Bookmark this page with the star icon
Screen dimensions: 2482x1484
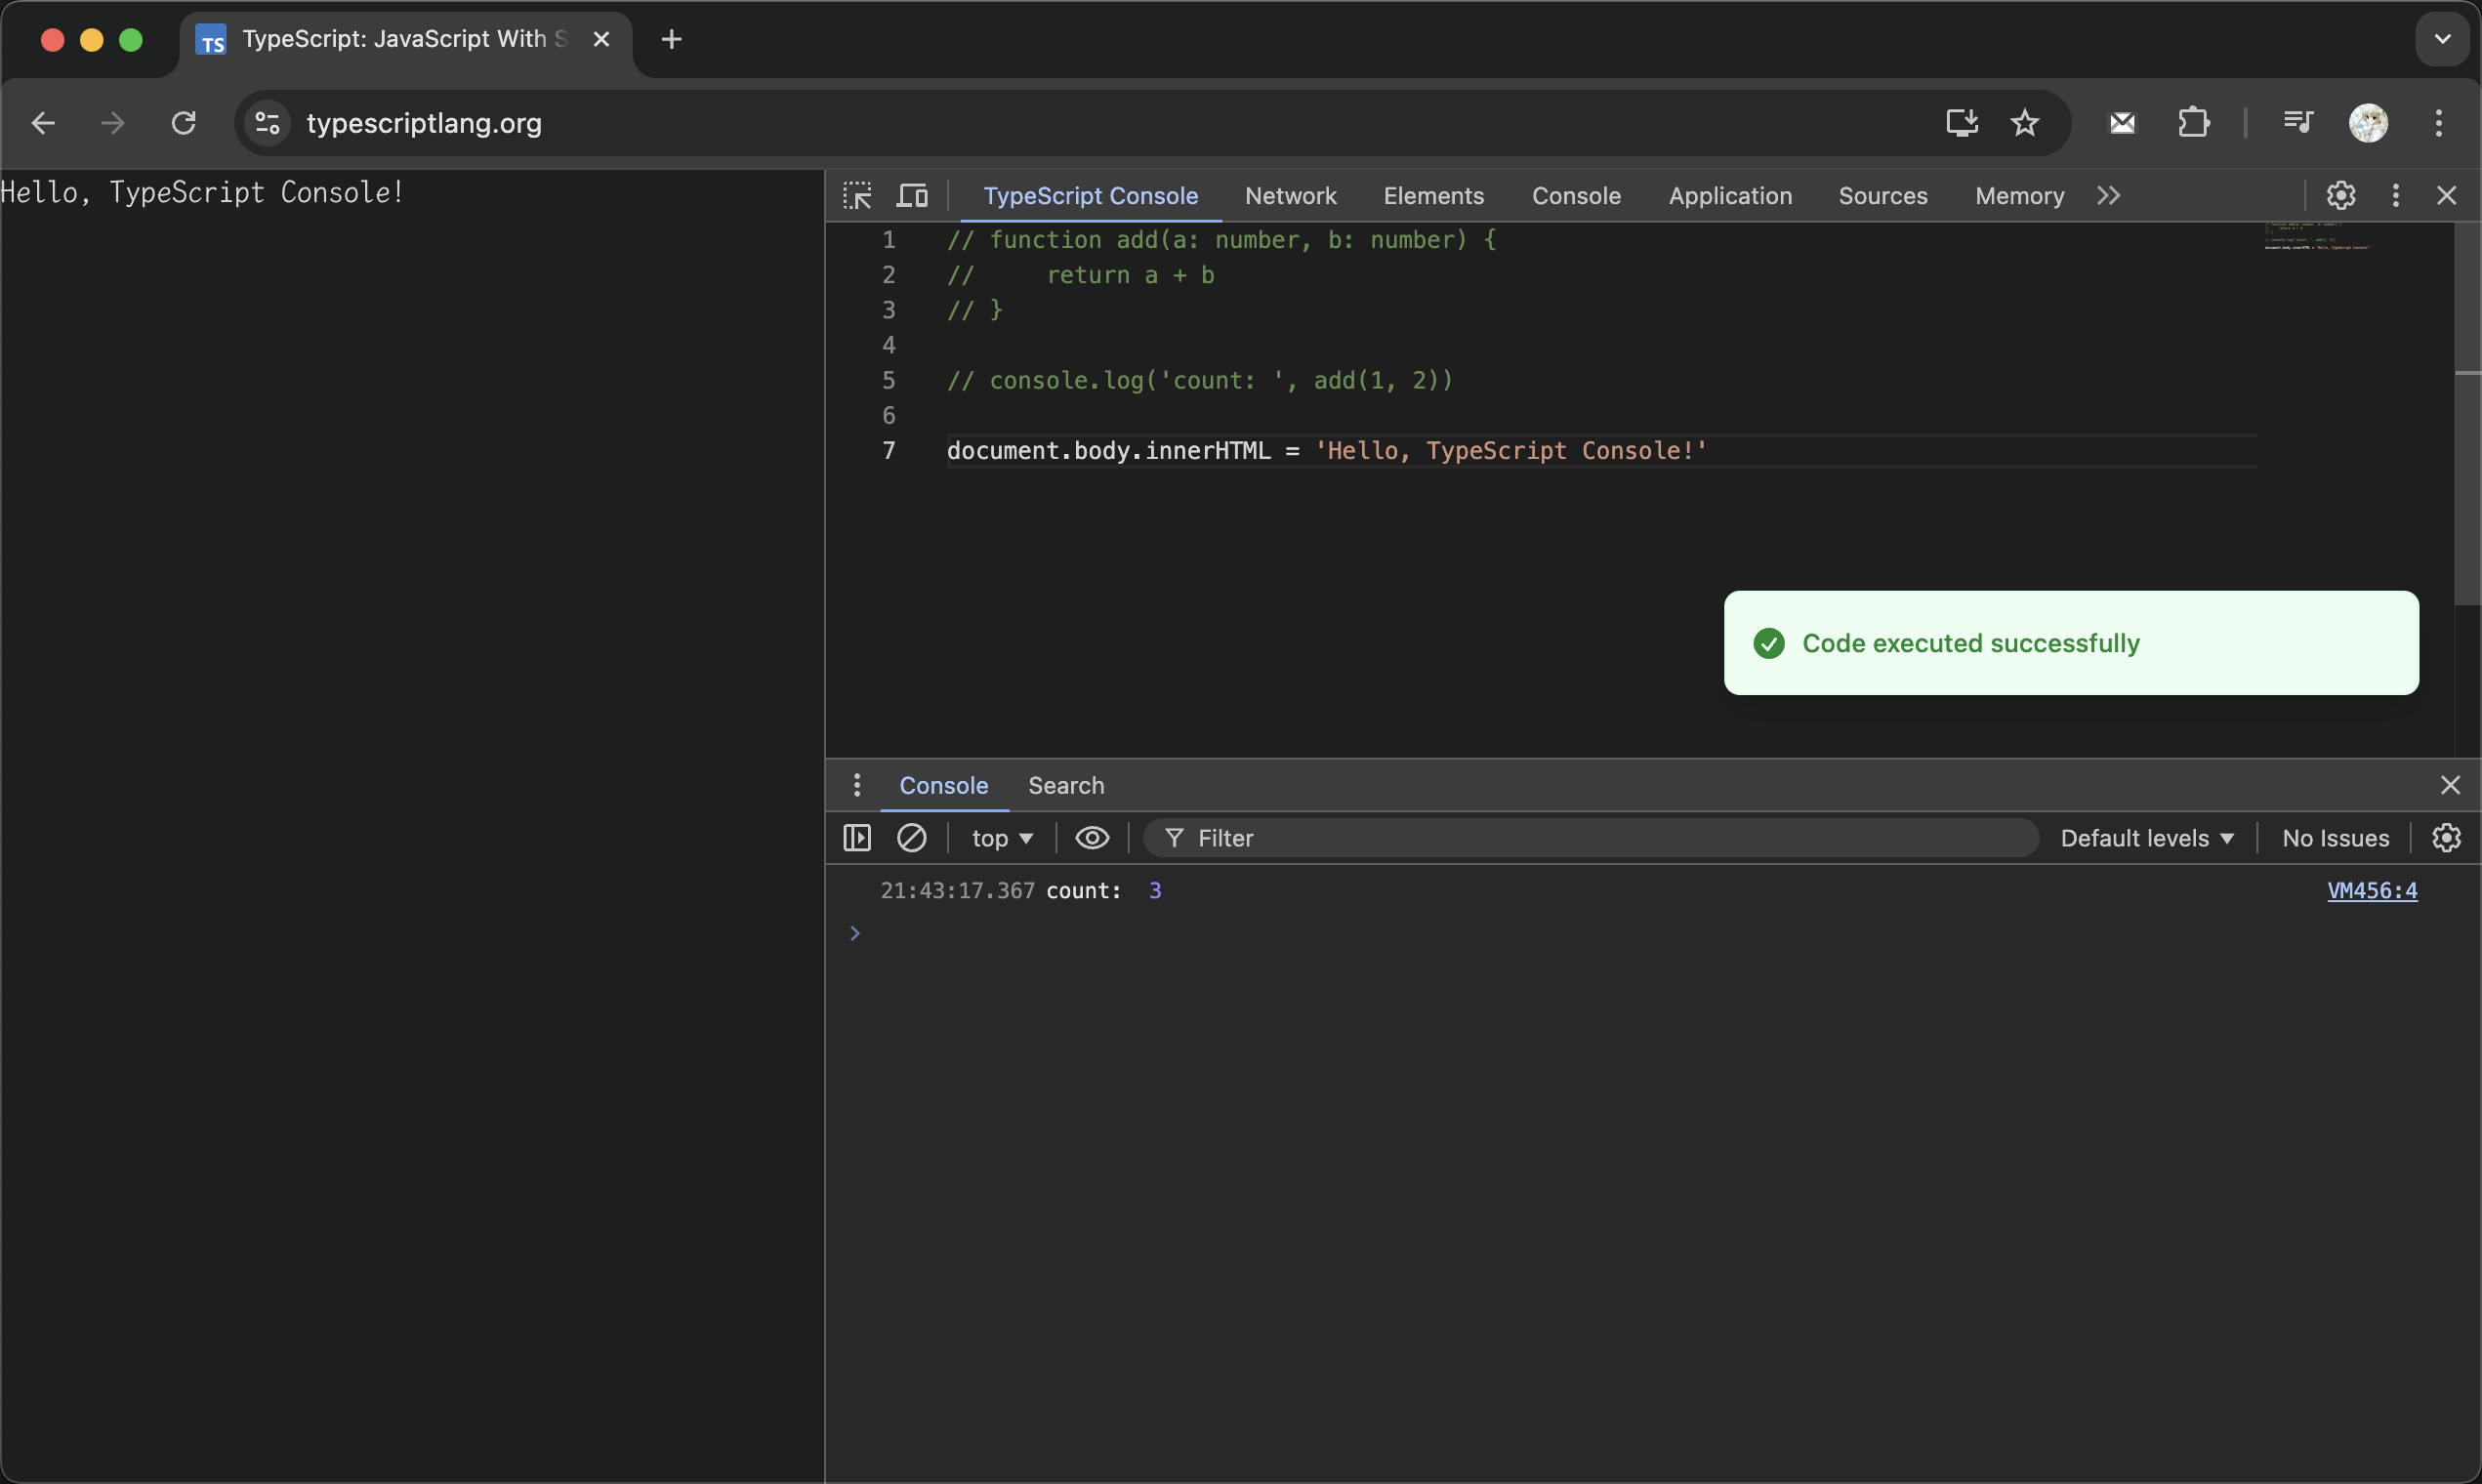coord(2025,123)
